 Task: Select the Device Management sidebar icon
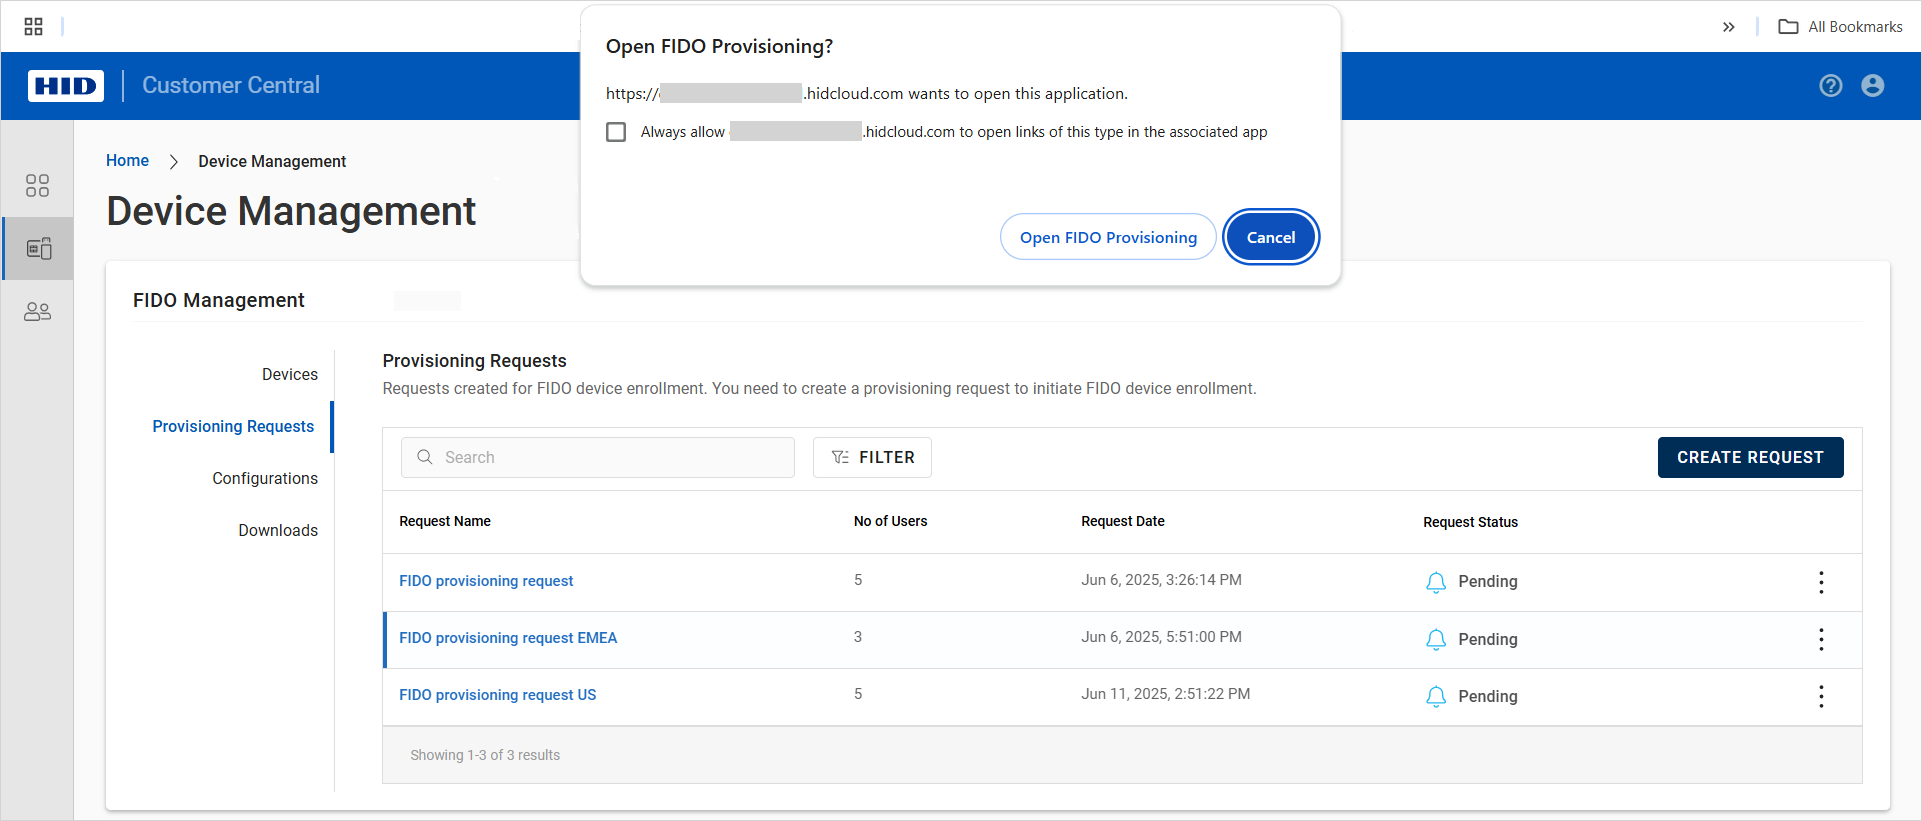[x=39, y=249]
